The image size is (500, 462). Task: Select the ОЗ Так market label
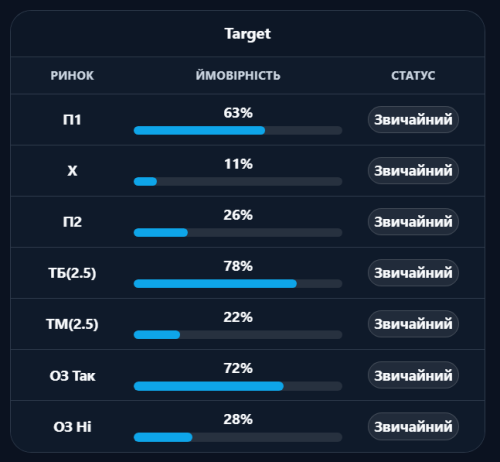pos(72,376)
